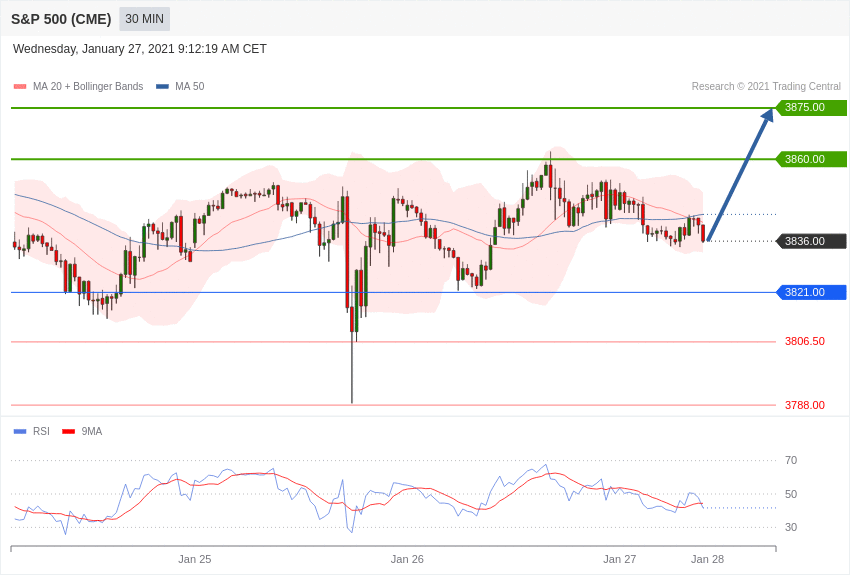Click the 3788.00 red support value
The height and width of the screenshot is (576, 850).
(805, 405)
